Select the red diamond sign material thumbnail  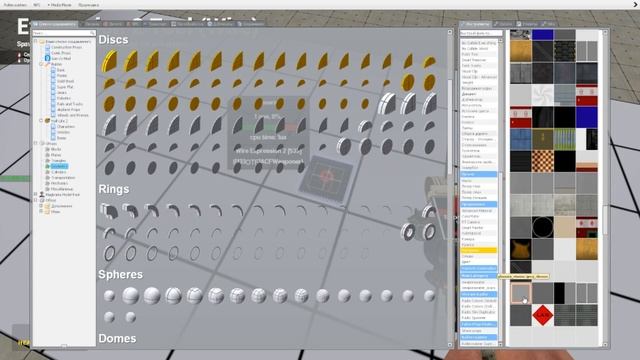[543, 315]
